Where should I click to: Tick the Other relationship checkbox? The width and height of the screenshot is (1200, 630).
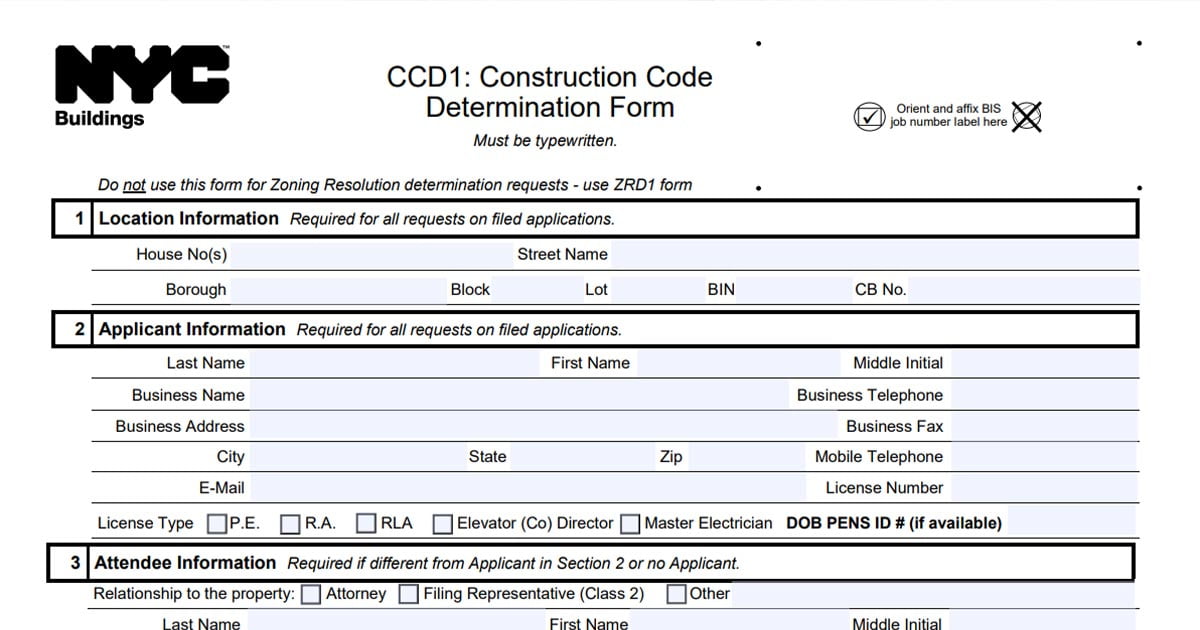pyautogui.click(x=676, y=594)
